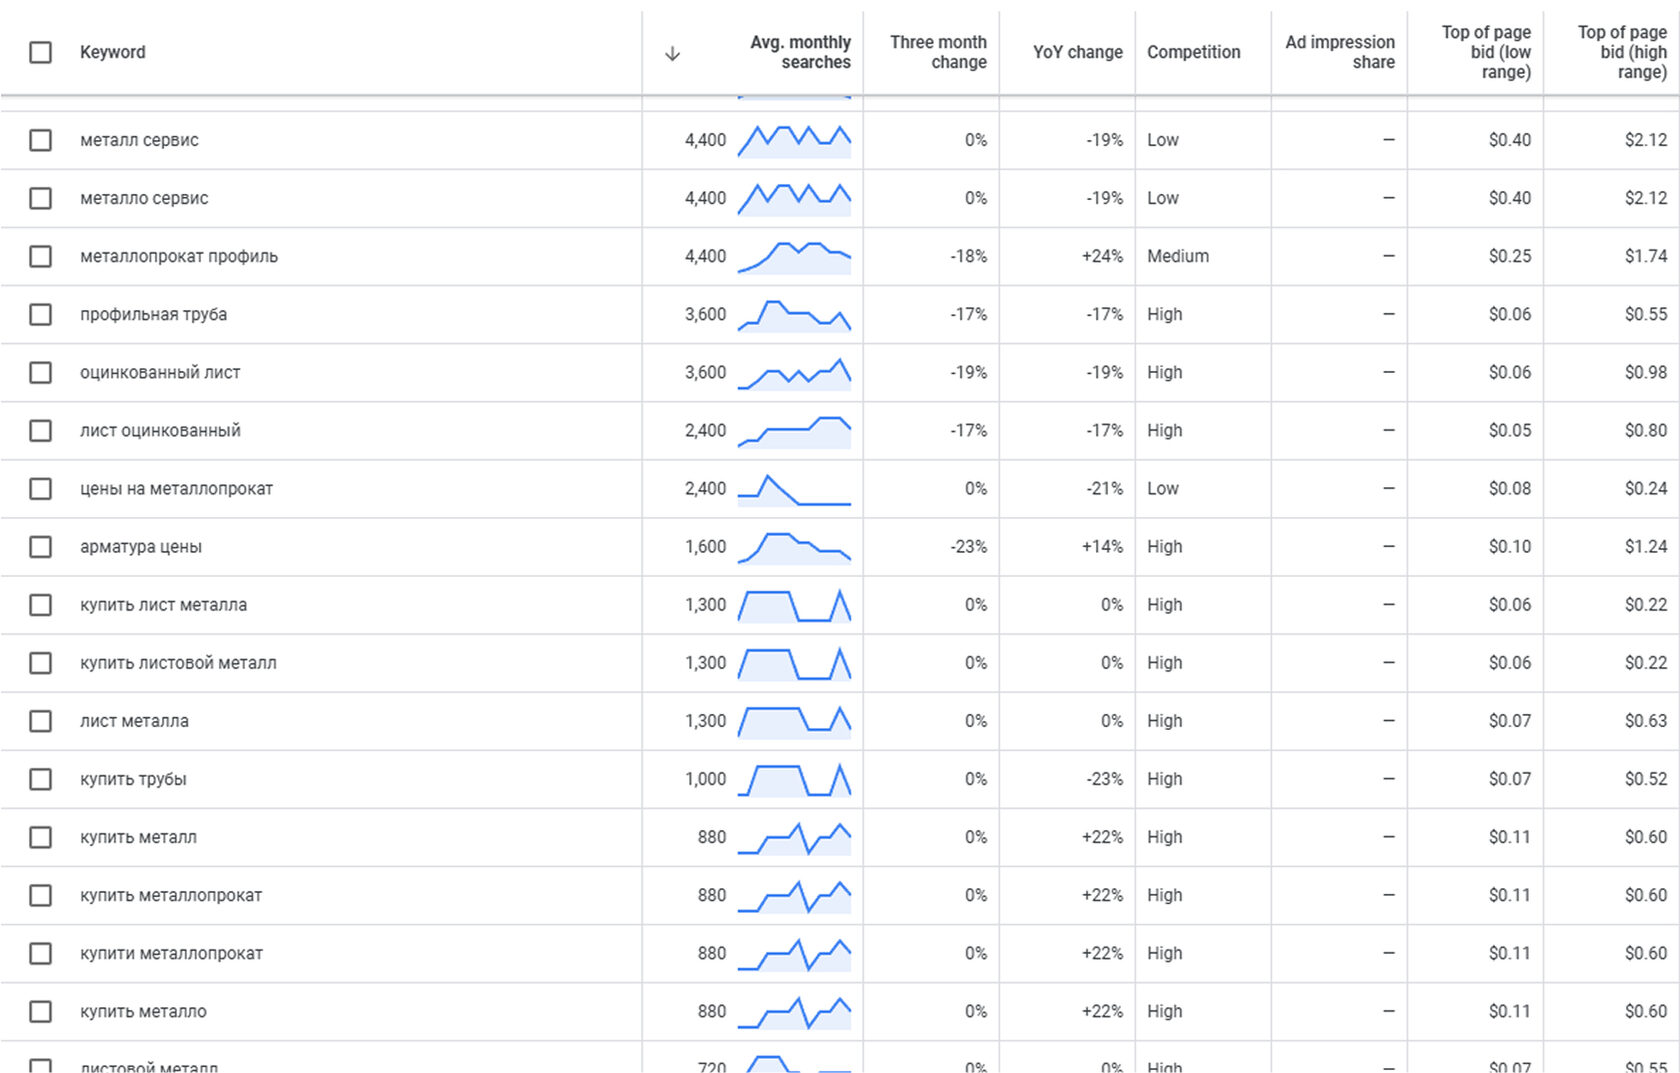The image size is (1680, 1073).
Task: Click the trend sparkline for лист оцинкованный
Action: [794, 431]
